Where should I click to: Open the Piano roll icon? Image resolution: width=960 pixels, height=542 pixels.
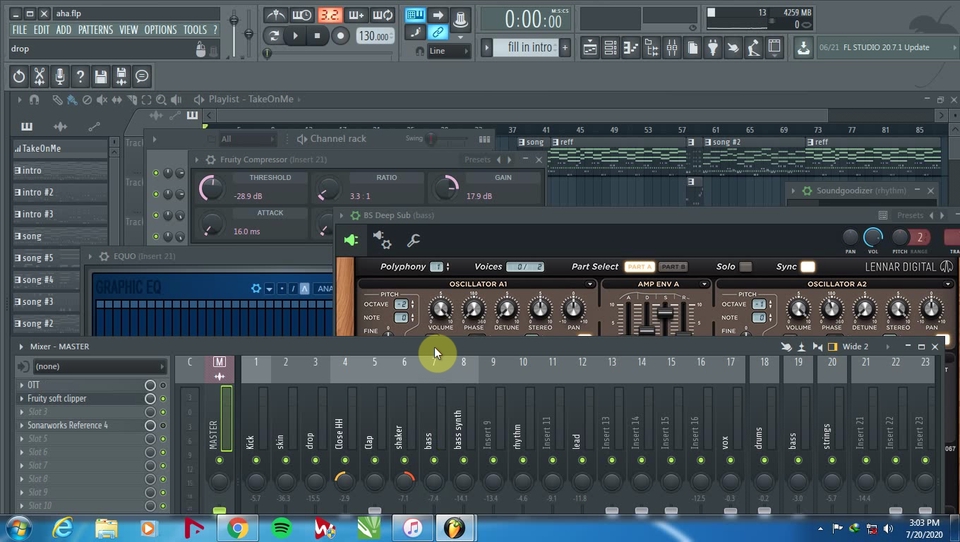pos(631,47)
